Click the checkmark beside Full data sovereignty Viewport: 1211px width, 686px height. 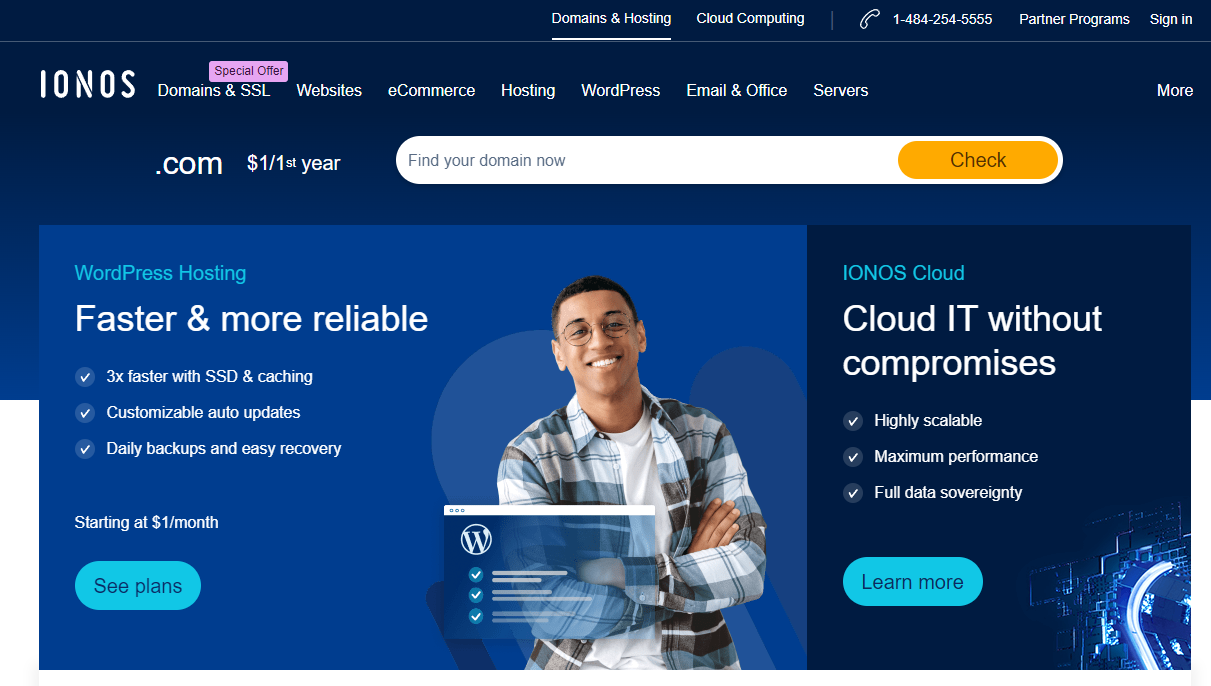click(x=853, y=493)
